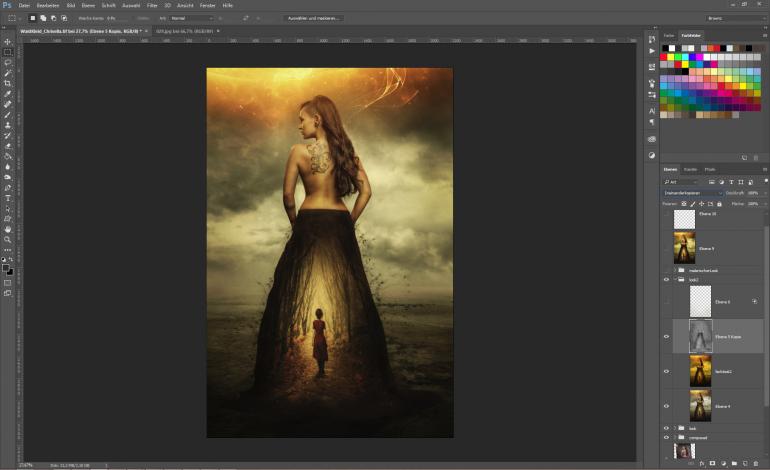Select the Lasso tool
Screen dimensions: 770x470
8,62
